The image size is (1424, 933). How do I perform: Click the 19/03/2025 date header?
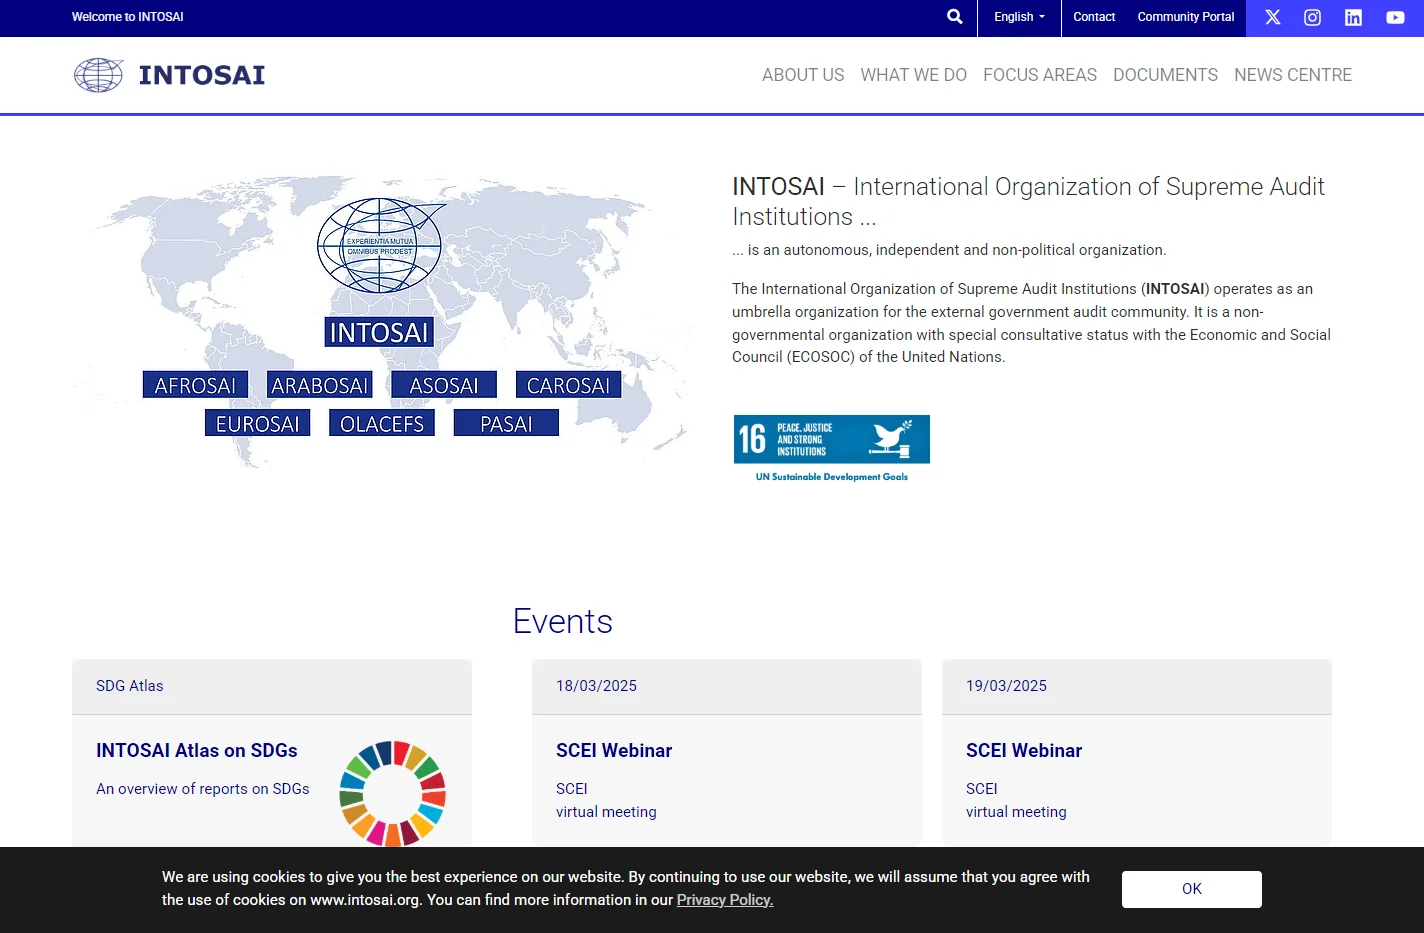coord(1137,686)
